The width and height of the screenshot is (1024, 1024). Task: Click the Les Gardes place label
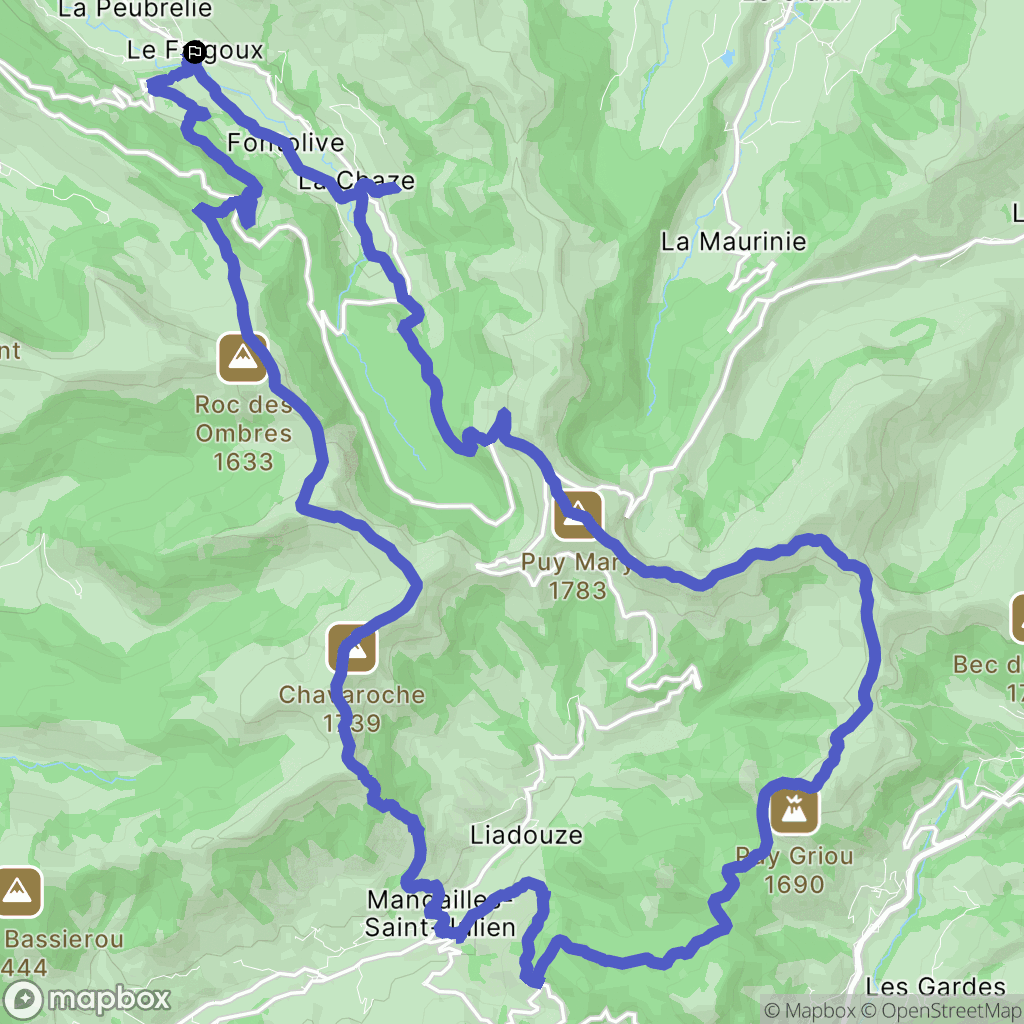[936, 986]
